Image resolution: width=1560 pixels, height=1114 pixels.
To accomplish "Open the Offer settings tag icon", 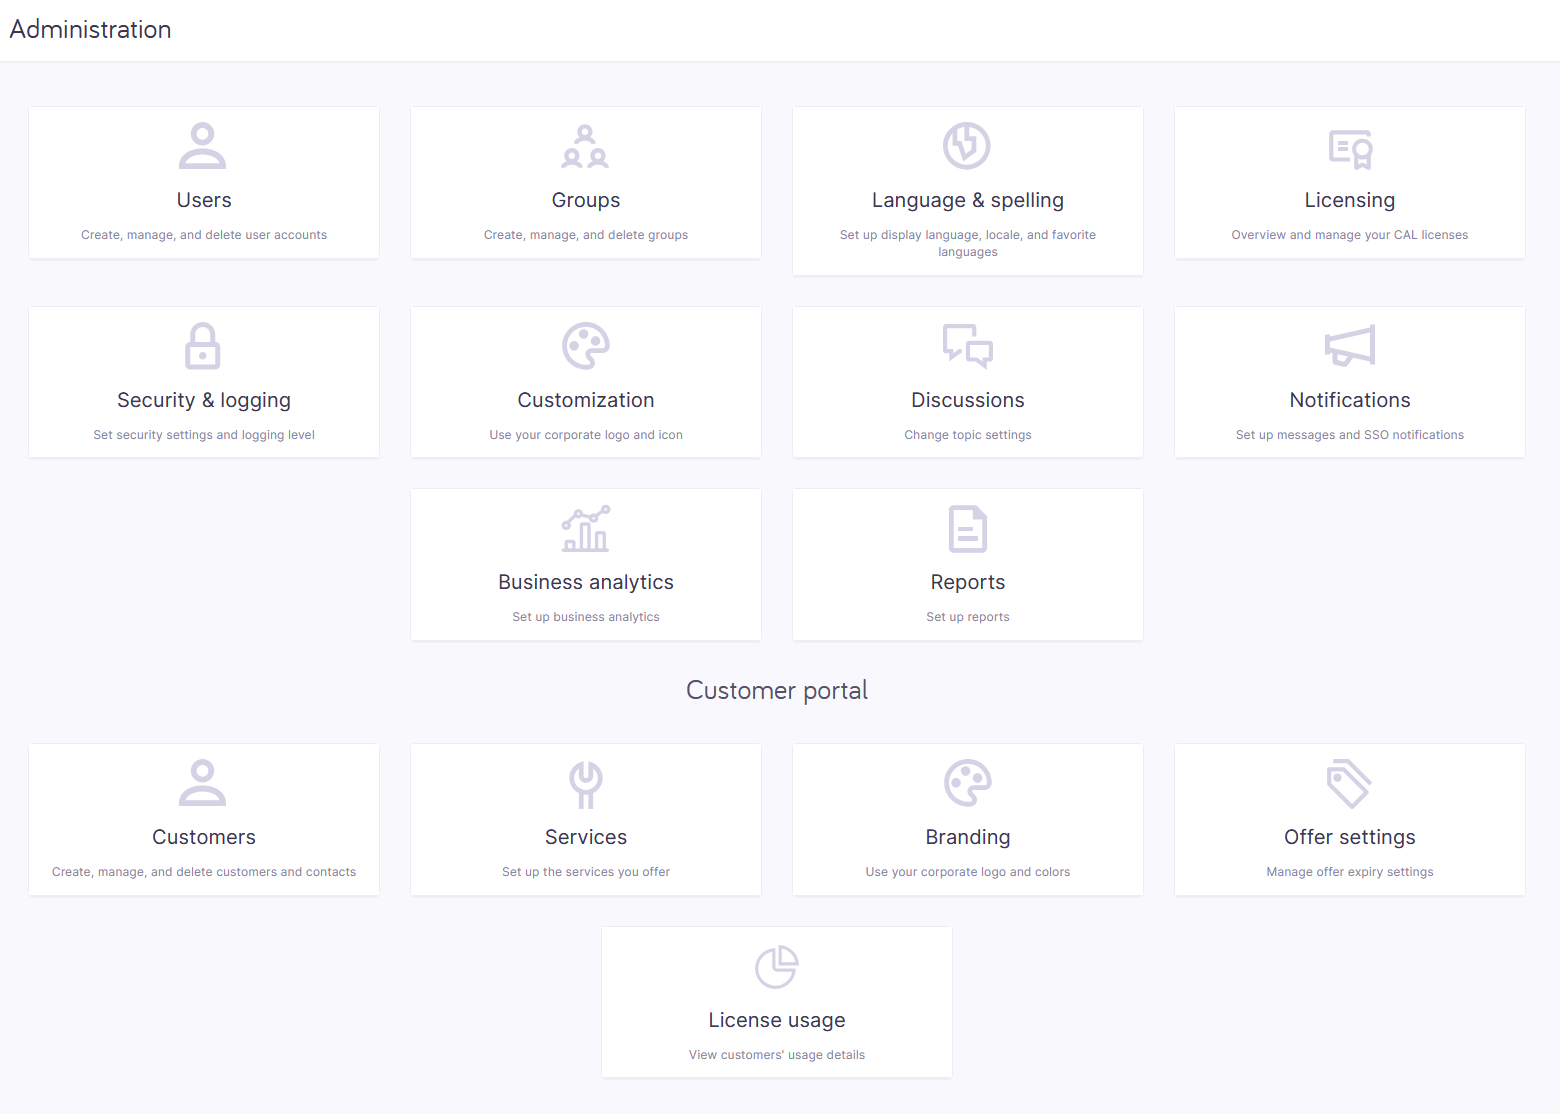I will pyautogui.click(x=1349, y=783).
